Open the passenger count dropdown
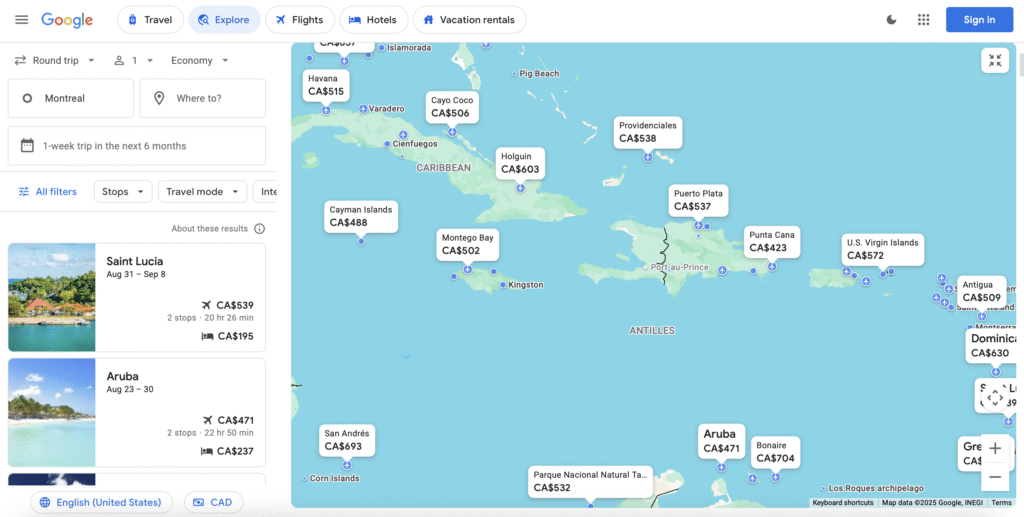 coord(133,61)
